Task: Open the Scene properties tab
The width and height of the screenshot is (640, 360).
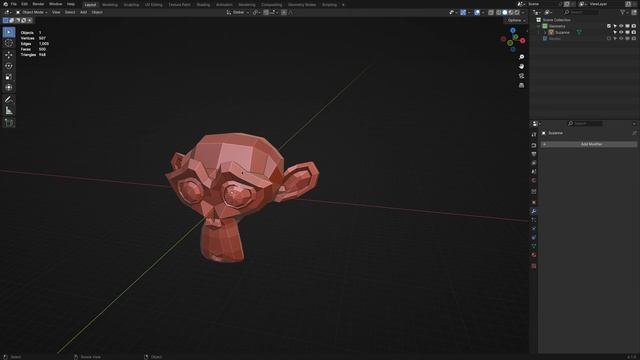Action: point(533,171)
